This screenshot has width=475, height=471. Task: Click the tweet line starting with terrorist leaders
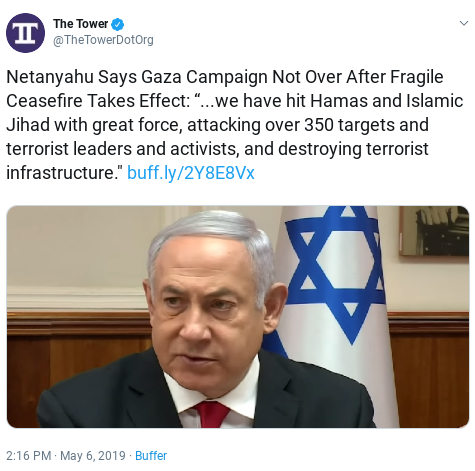[217, 149]
